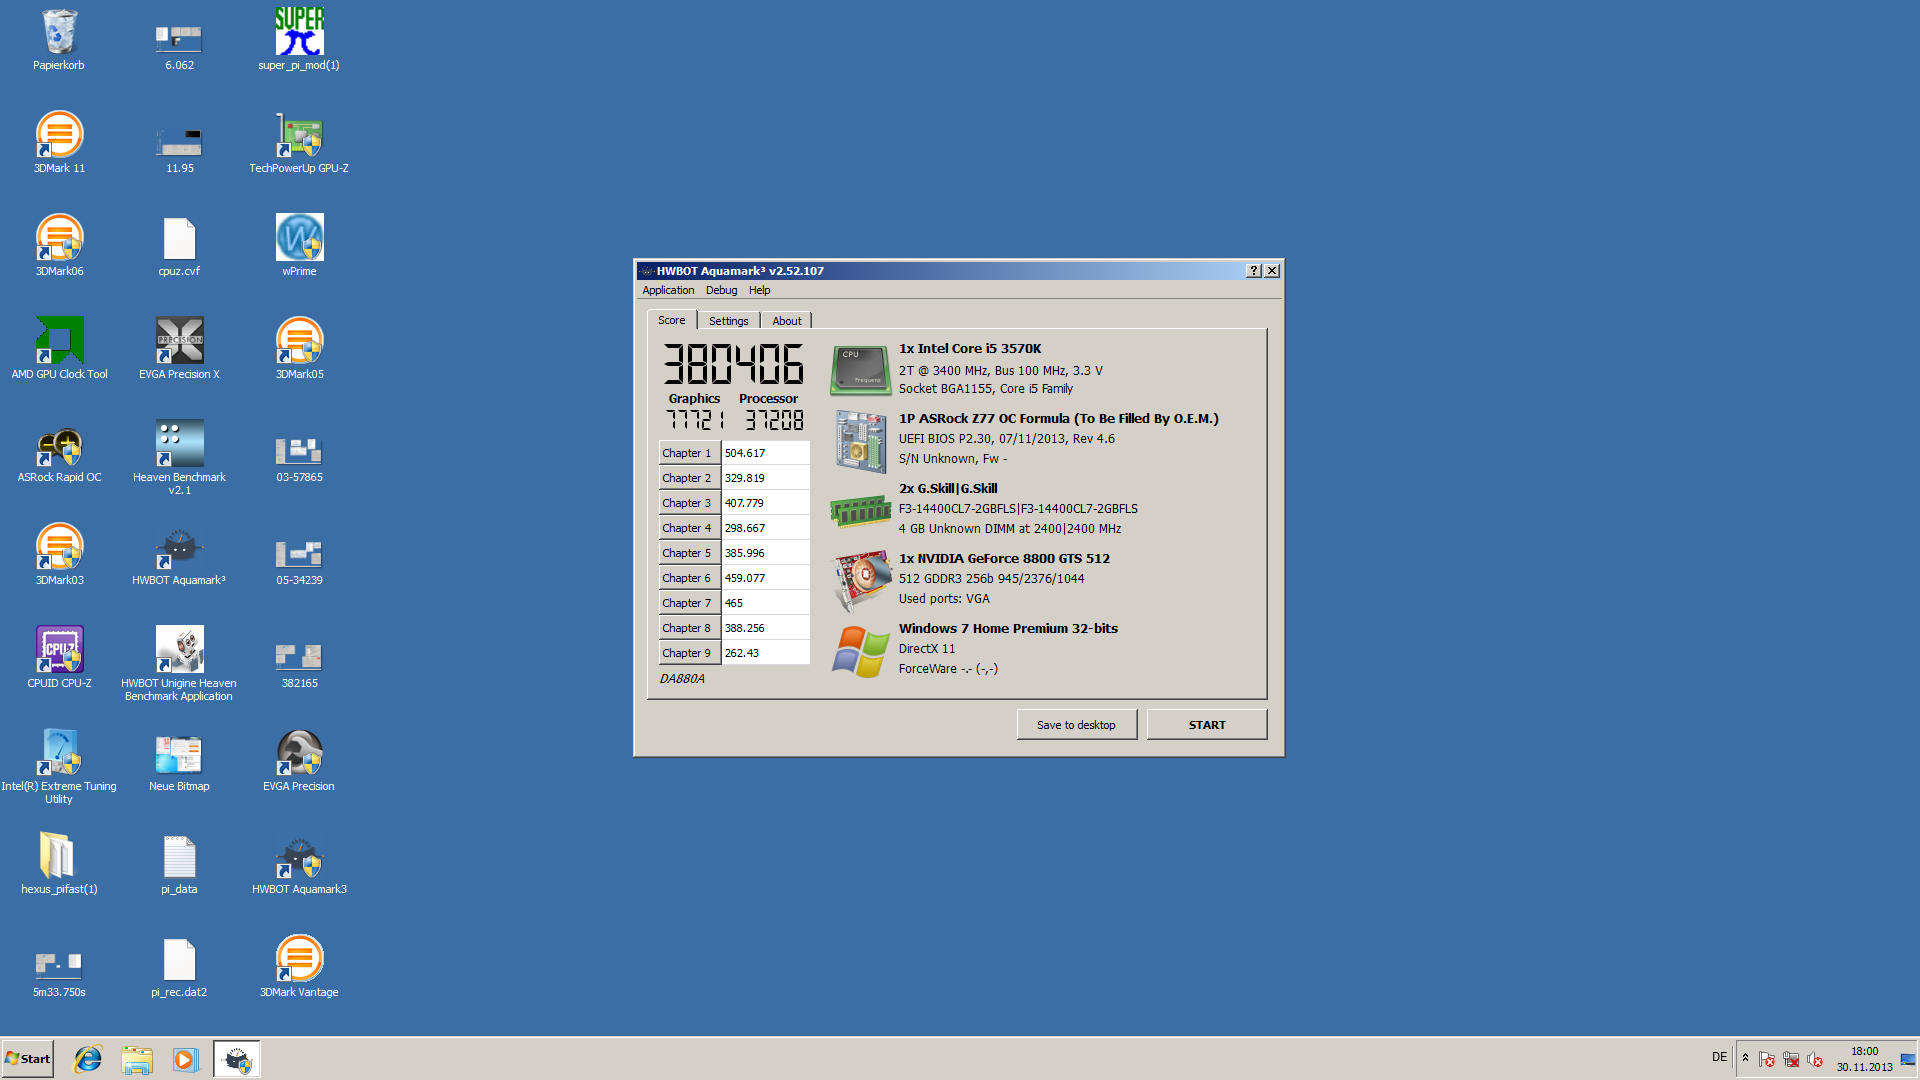1920x1080 pixels.
Task: Open the Papierkorb recycle bin icon
Action: click(59, 40)
